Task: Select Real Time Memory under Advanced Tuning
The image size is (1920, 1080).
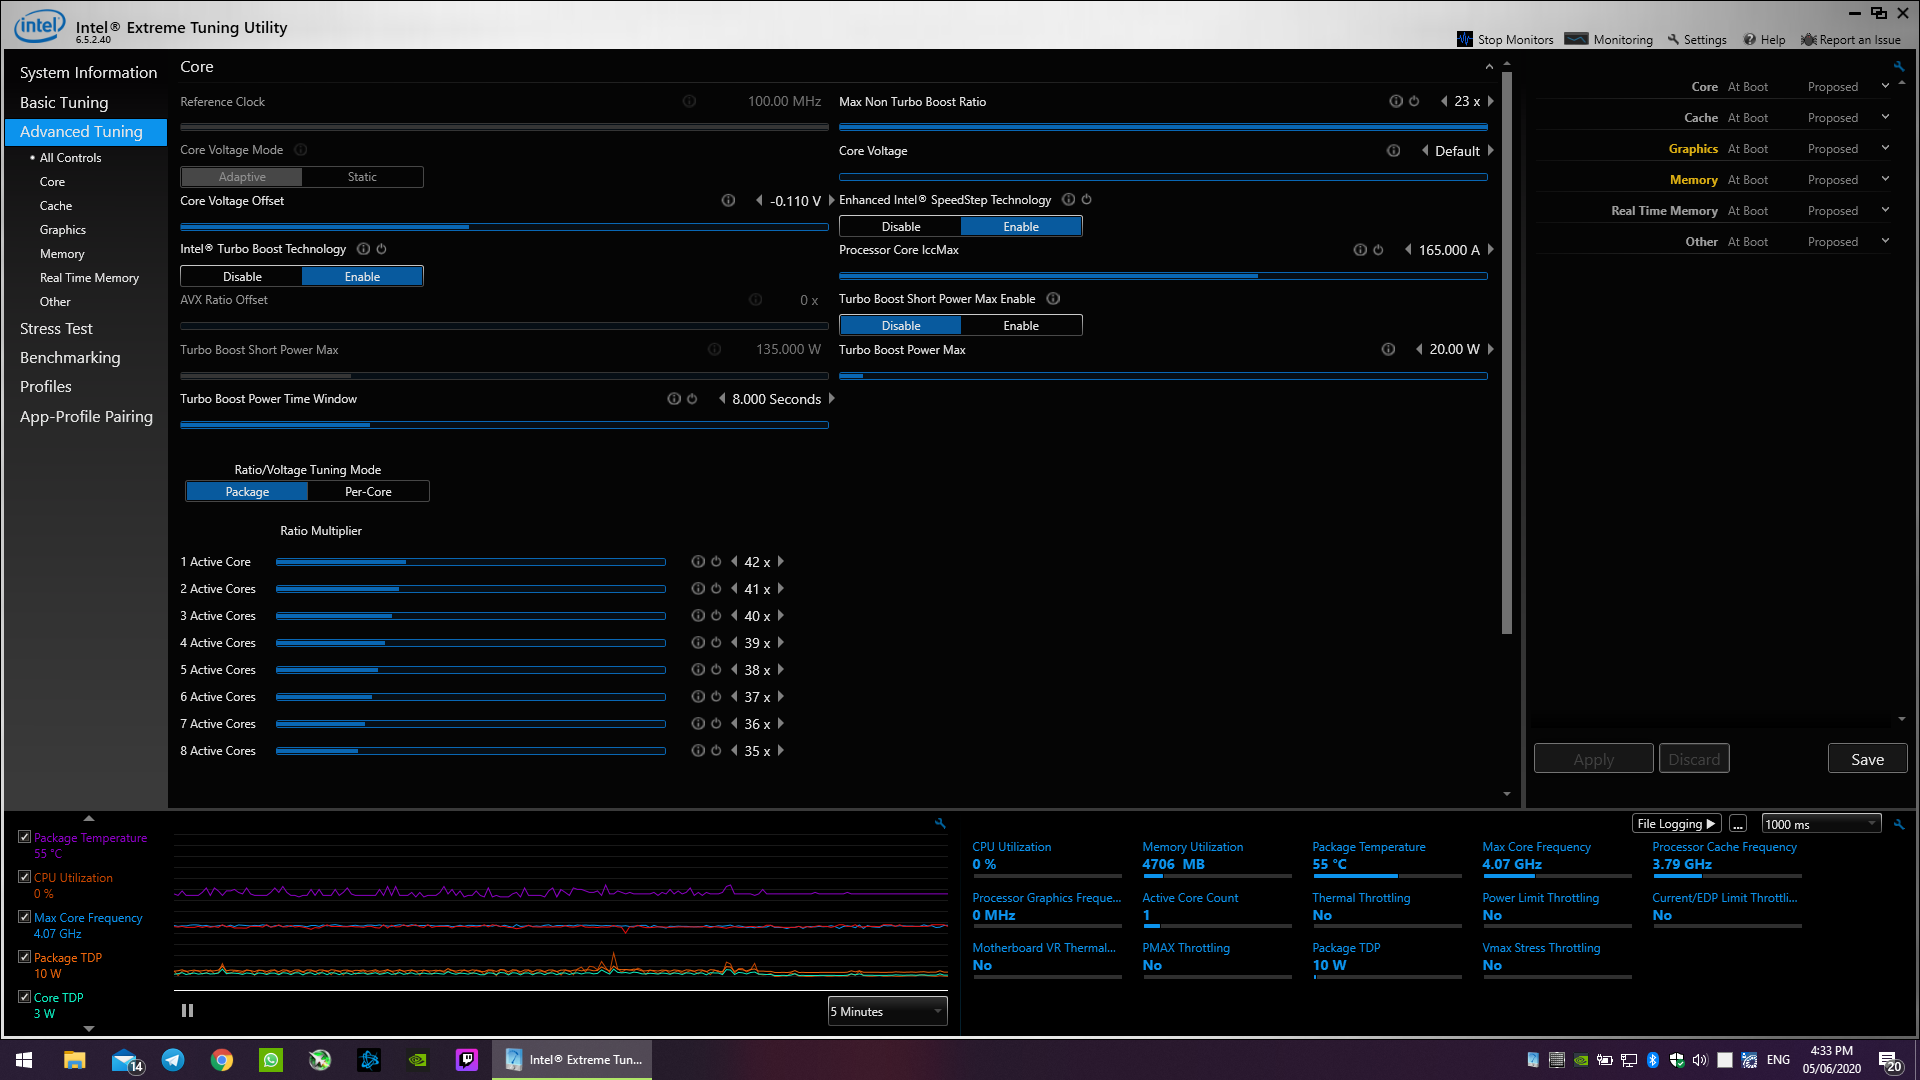Action: coord(89,277)
